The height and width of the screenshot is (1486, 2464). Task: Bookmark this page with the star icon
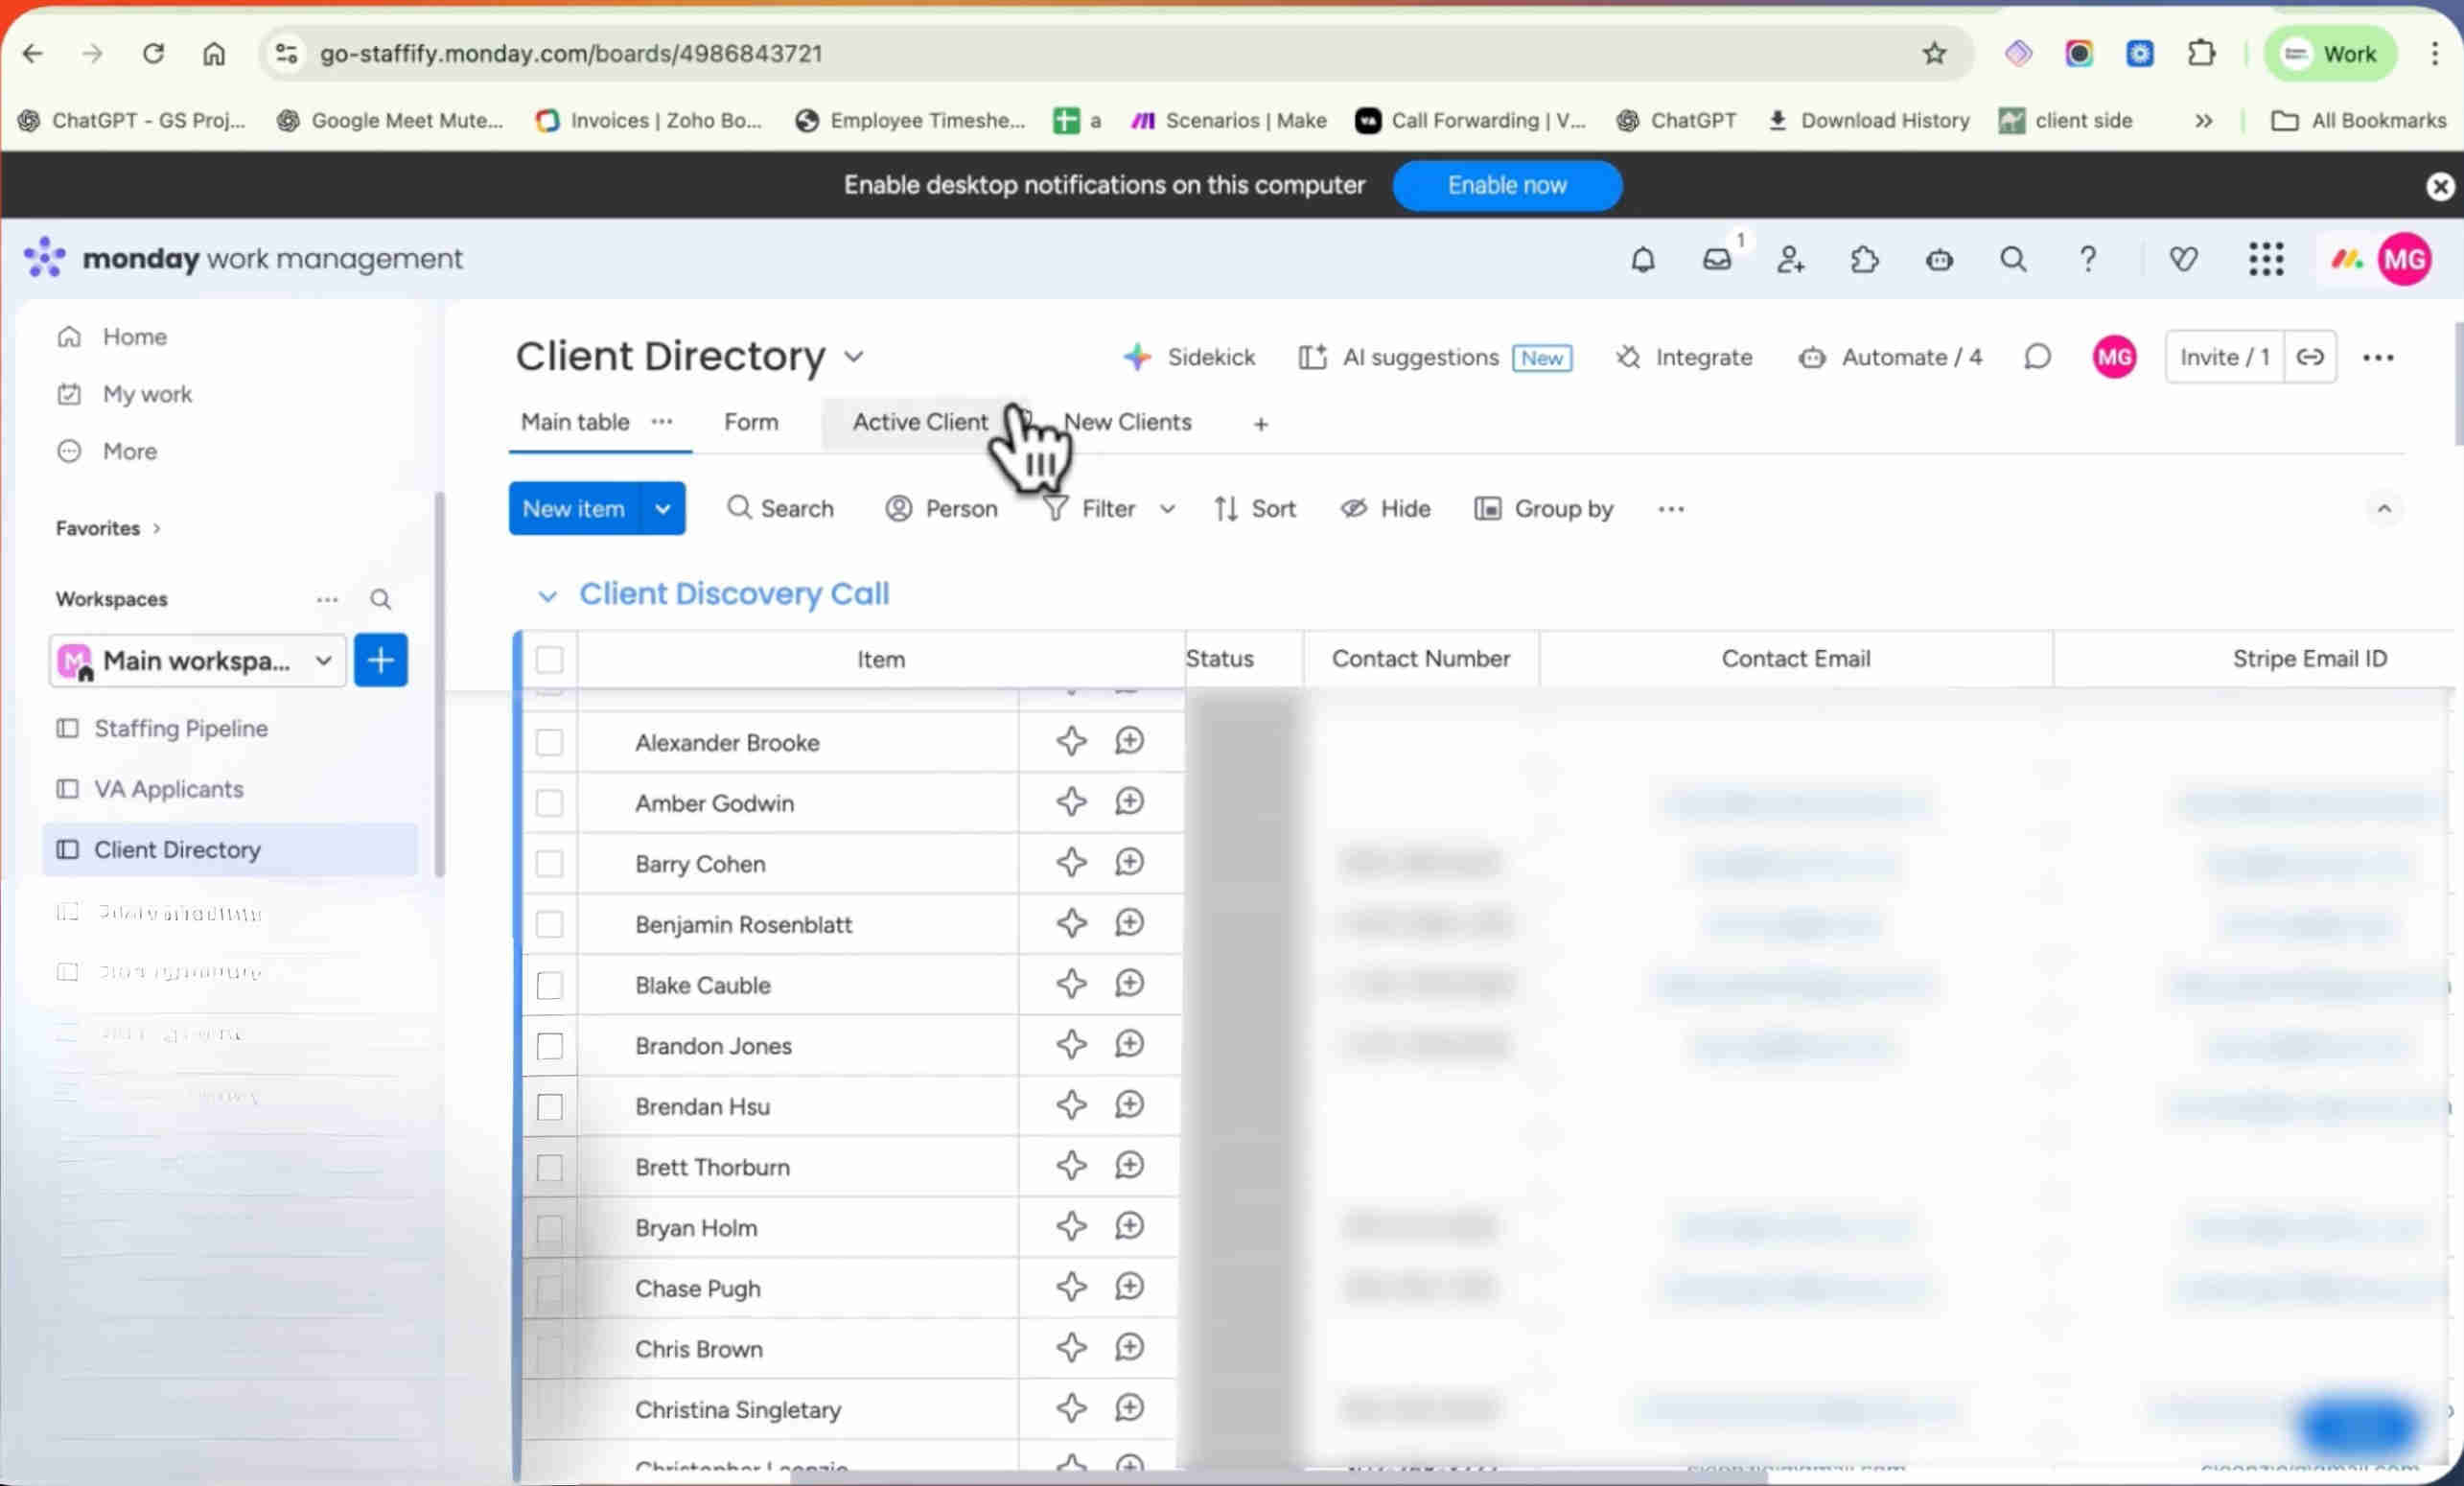[x=1934, y=53]
